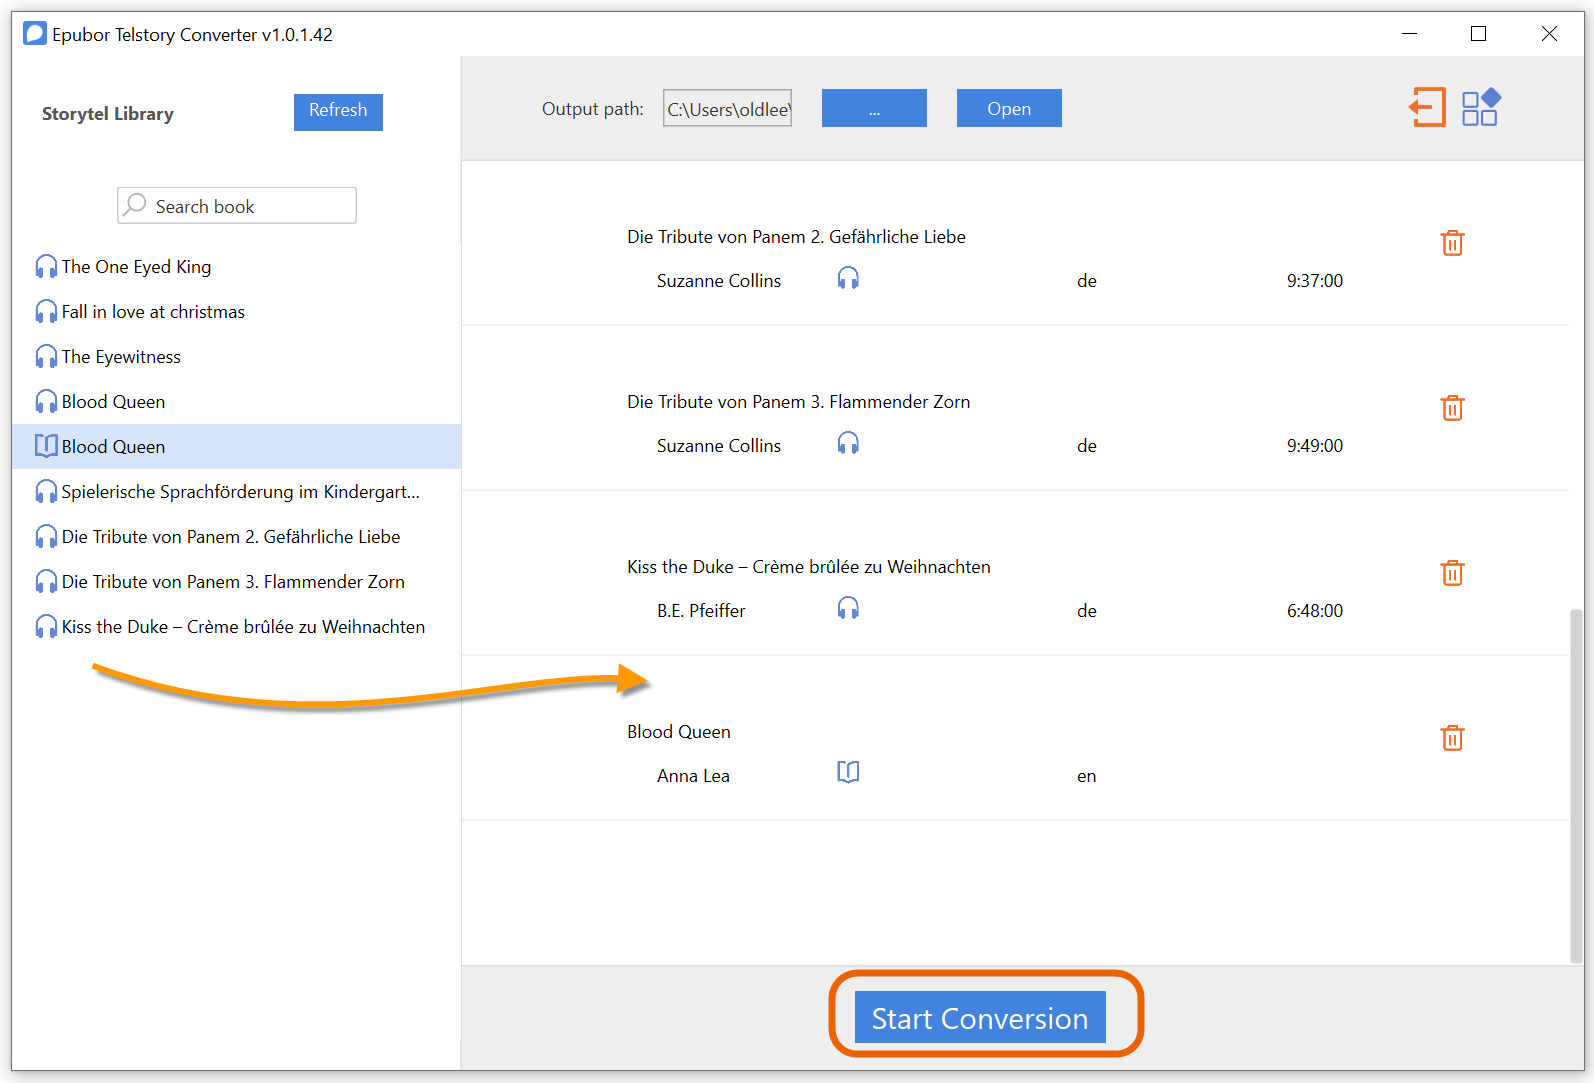1594x1083 pixels.
Task: Click author Anna Lea
Action: coord(693,776)
